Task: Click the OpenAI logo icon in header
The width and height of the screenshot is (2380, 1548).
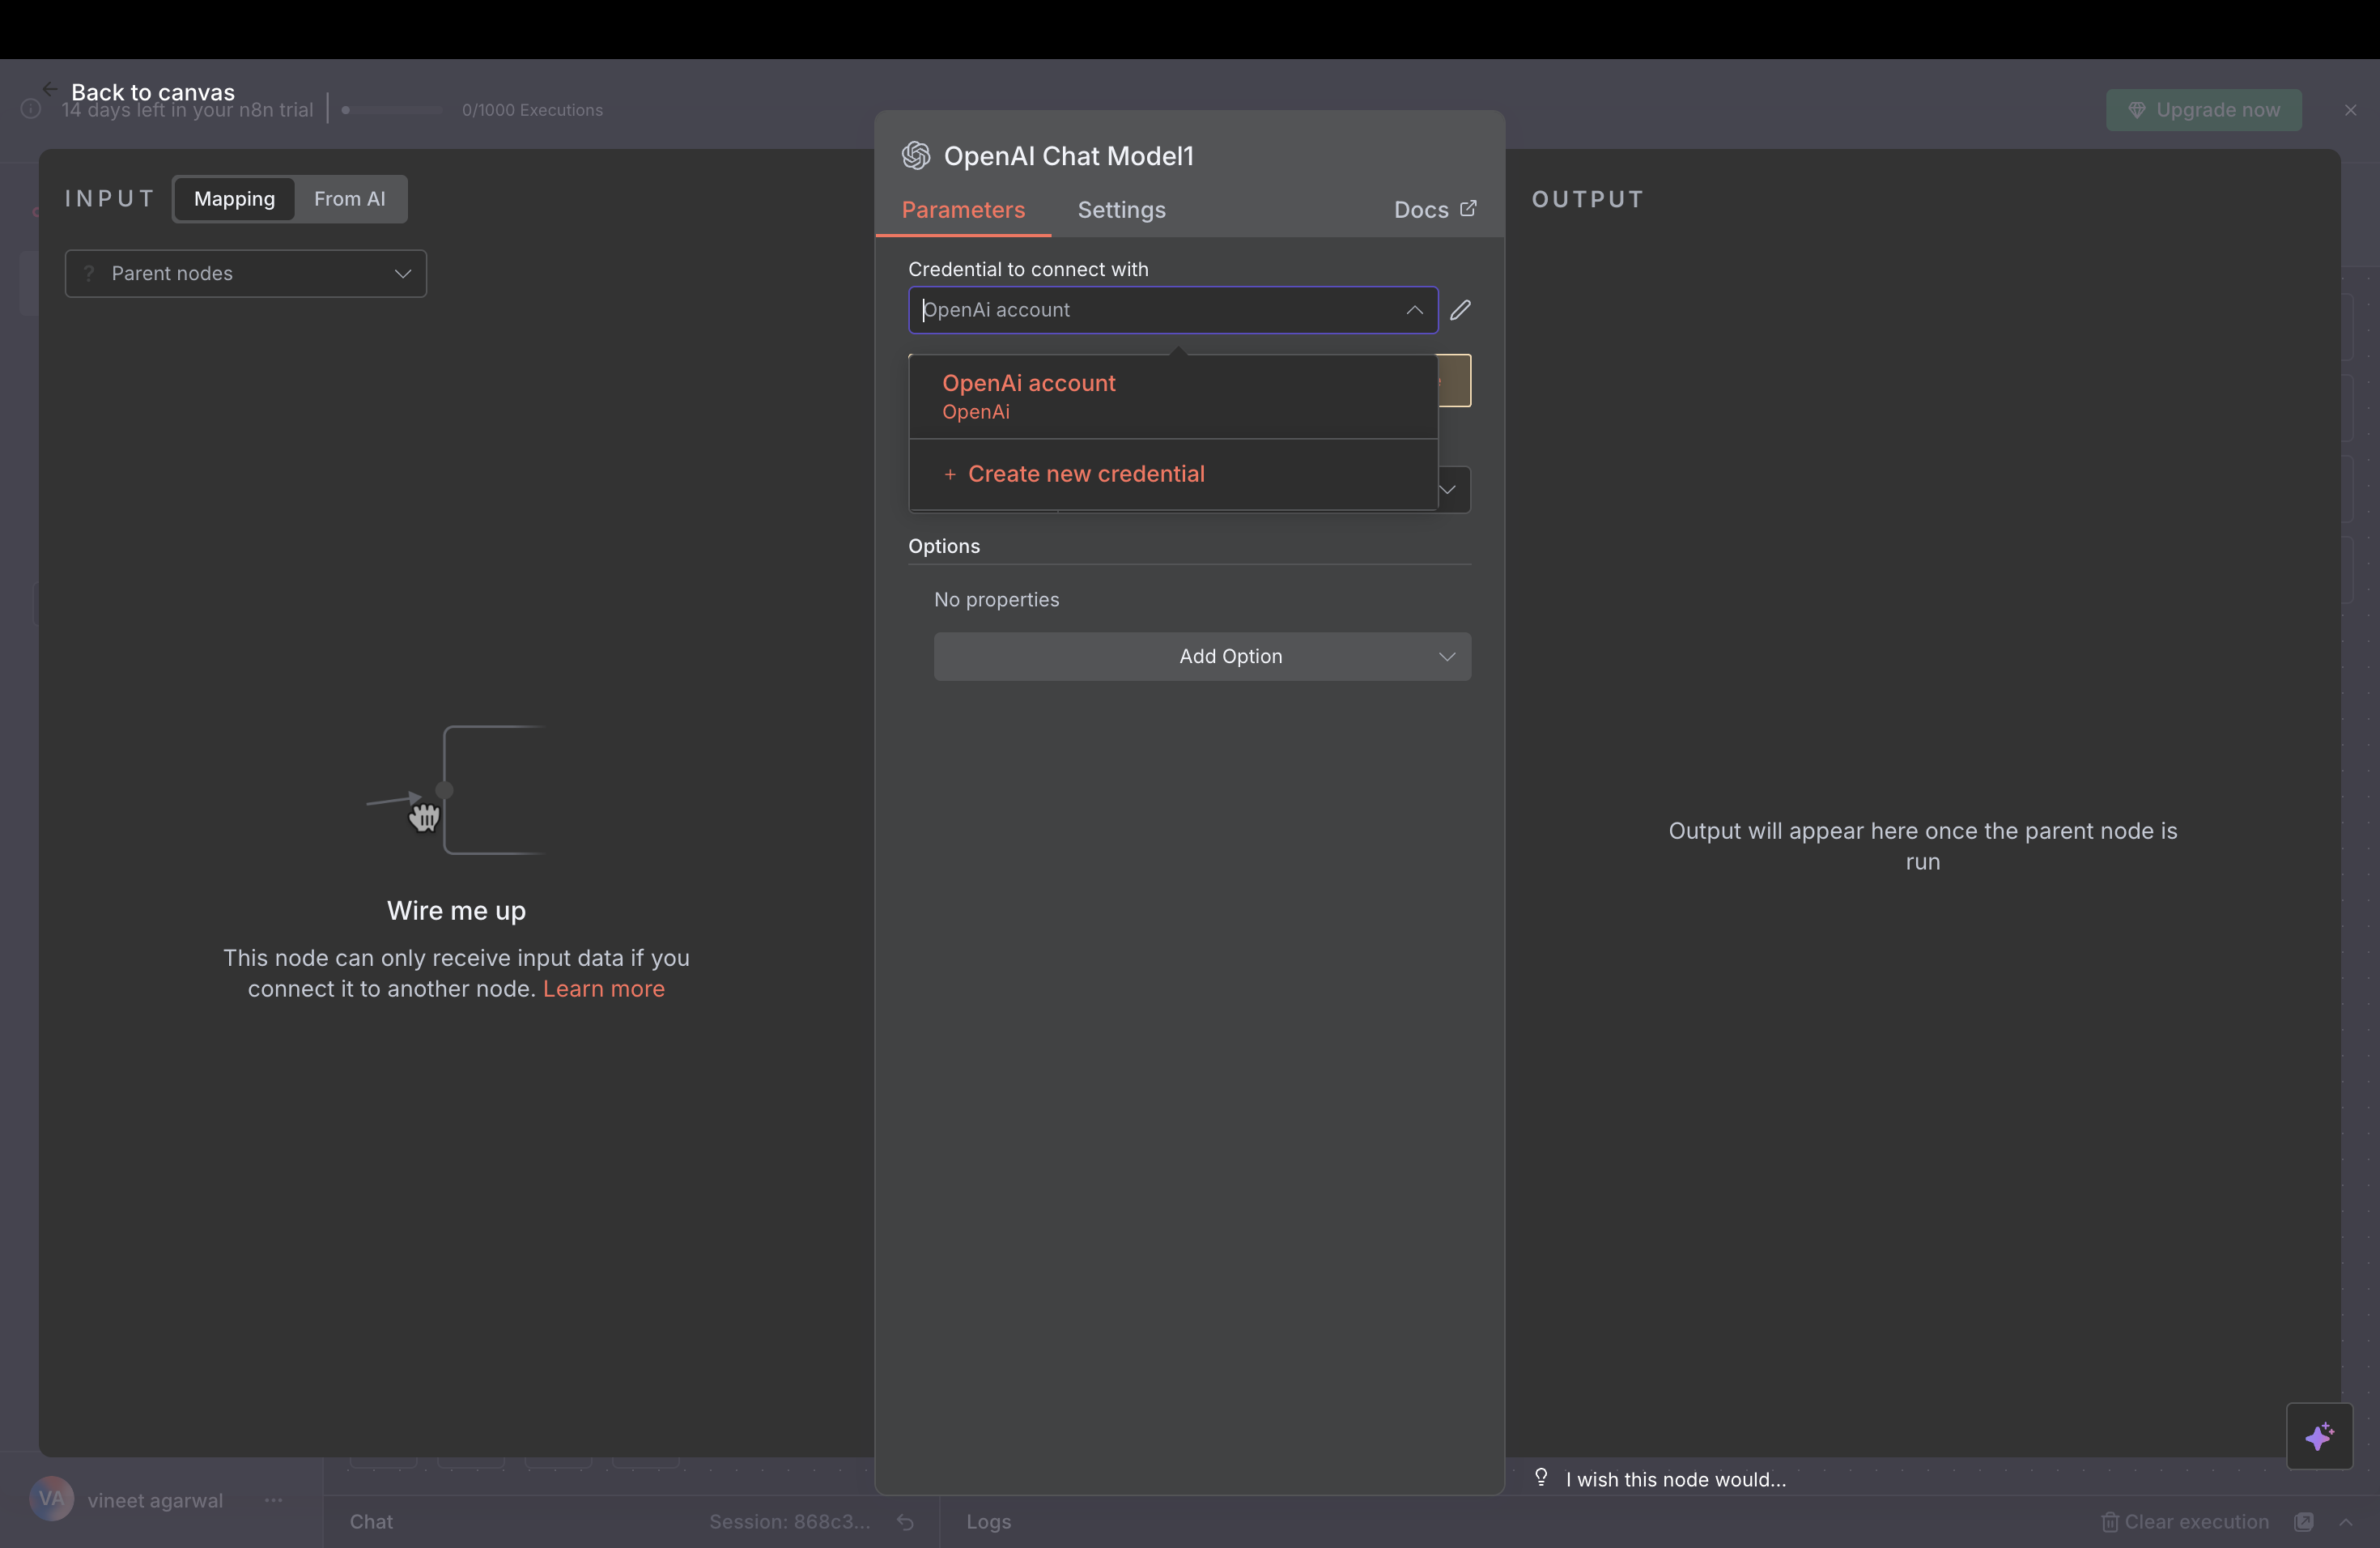Action: point(916,156)
